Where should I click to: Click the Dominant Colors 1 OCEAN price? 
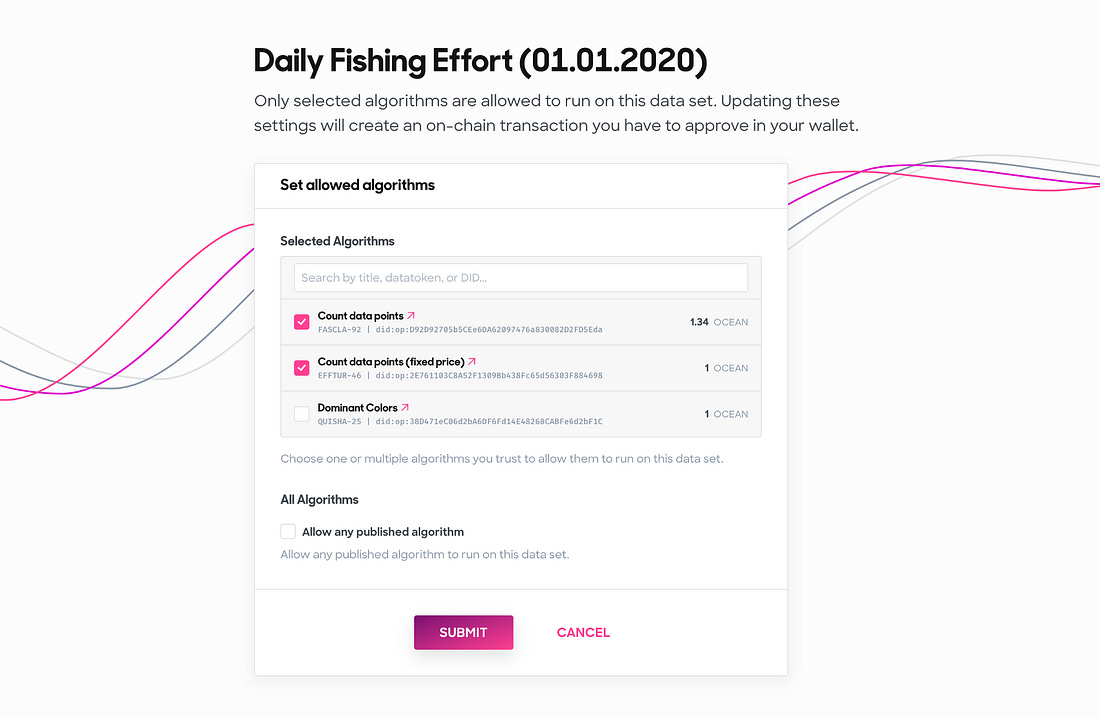726,414
